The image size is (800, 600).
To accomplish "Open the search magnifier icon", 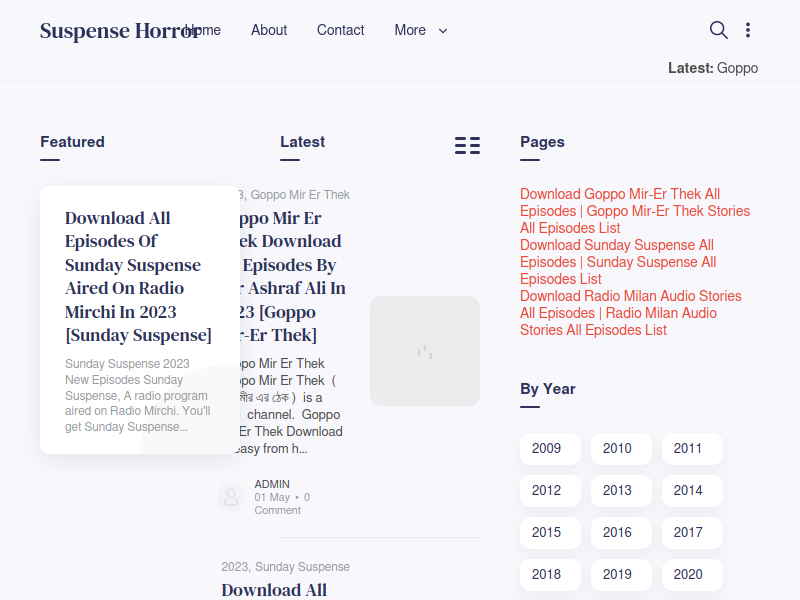I will (718, 30).
